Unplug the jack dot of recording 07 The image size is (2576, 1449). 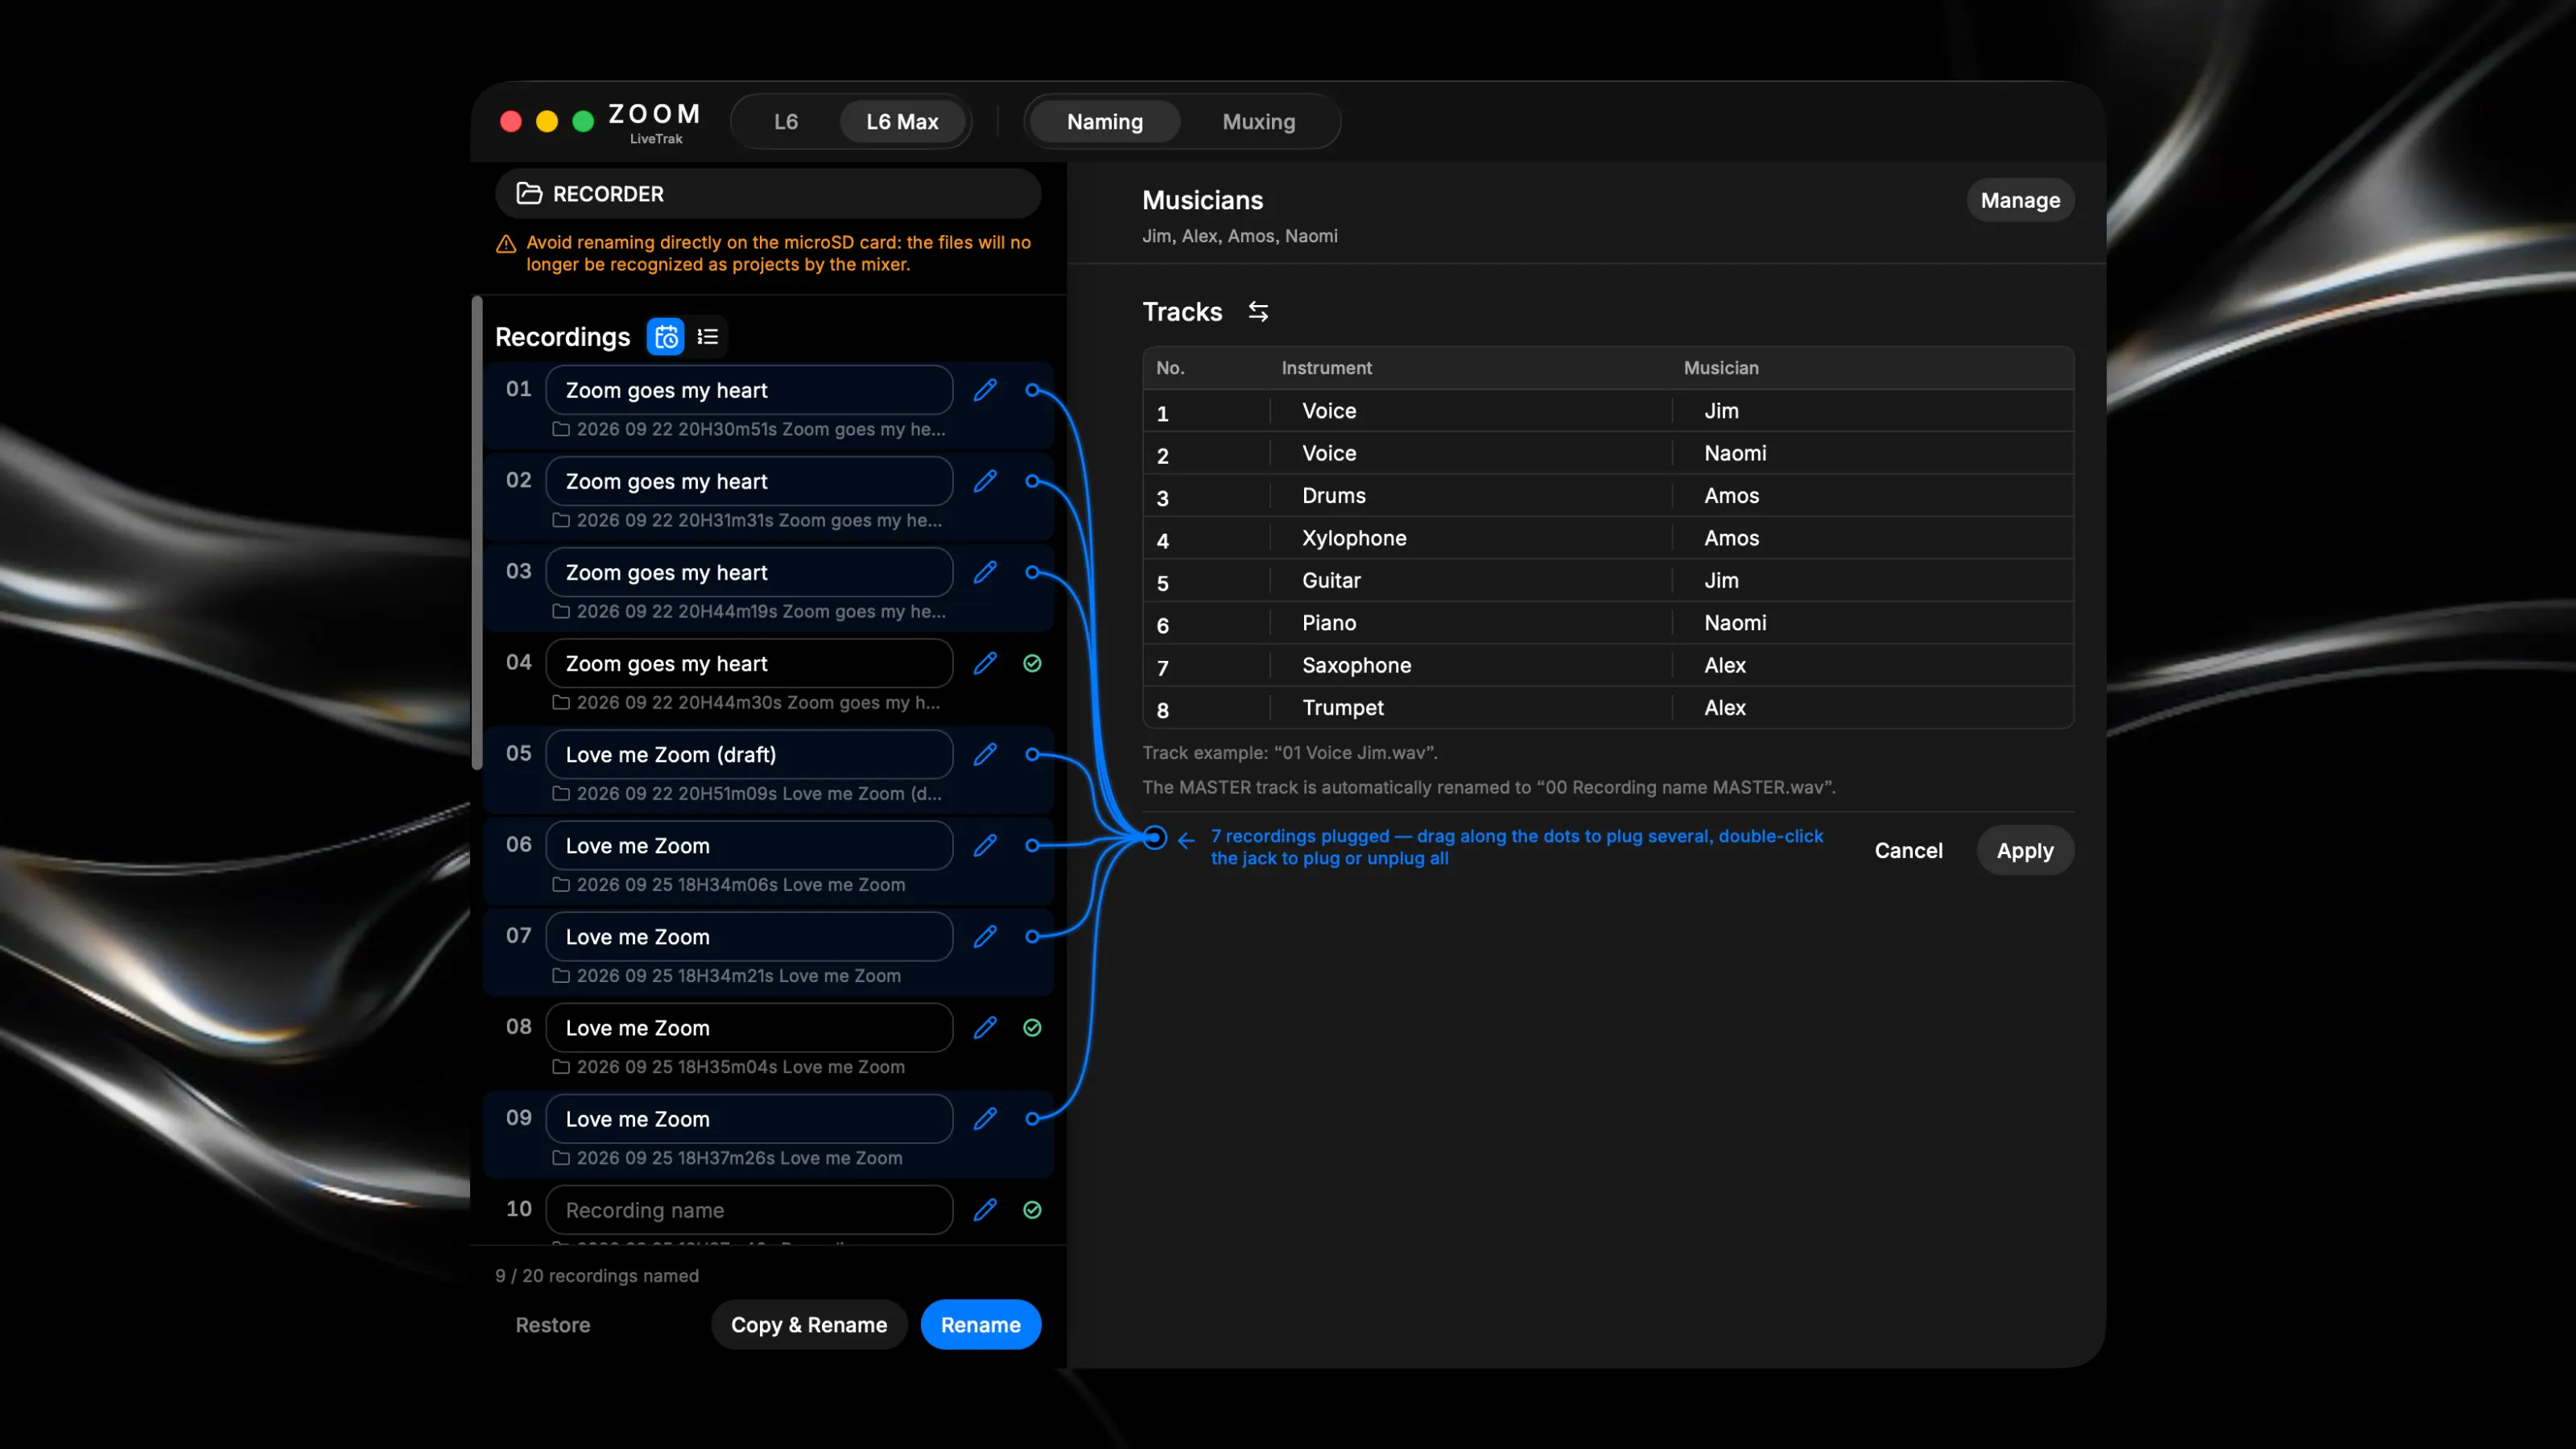point(1032,936)
